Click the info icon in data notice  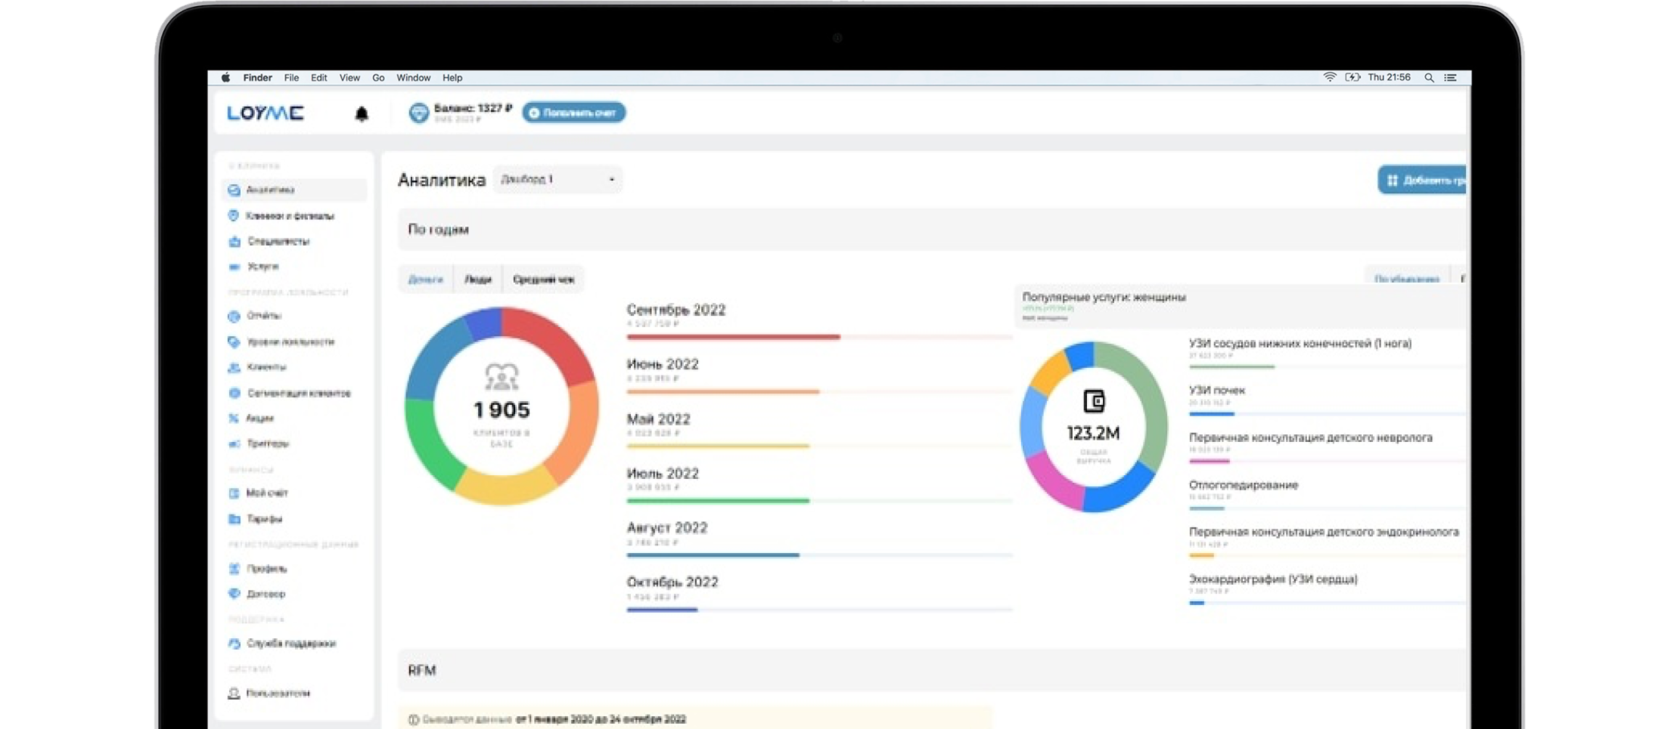coord(413,719)
